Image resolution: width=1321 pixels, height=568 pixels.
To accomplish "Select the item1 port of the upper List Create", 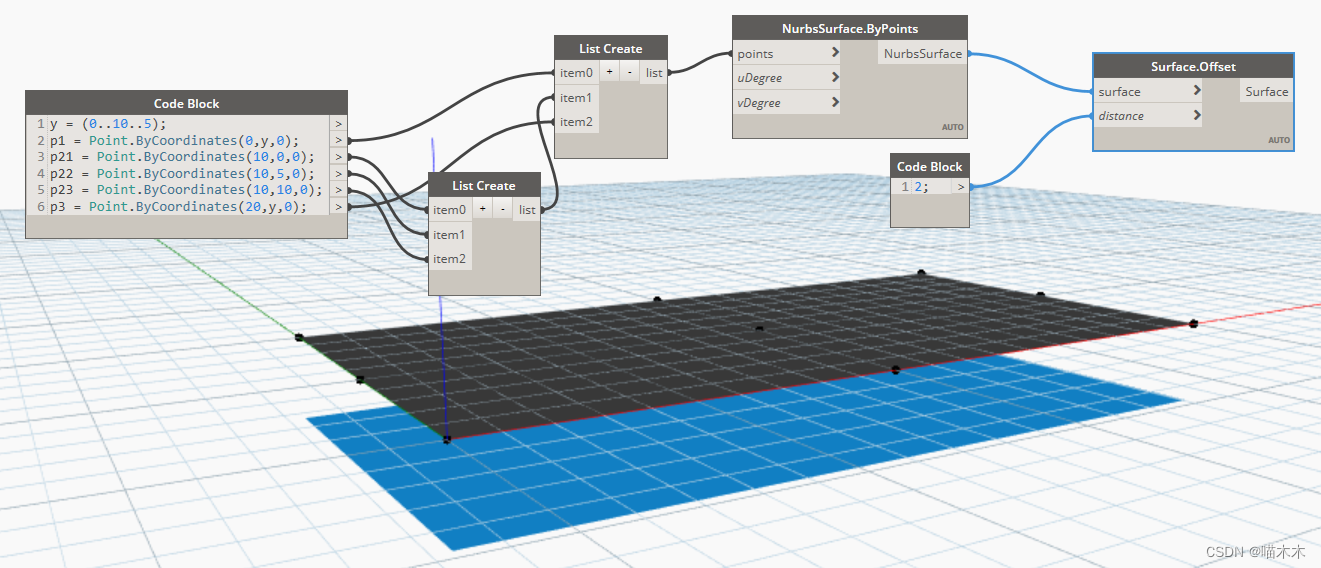I will tap(576, 98).
